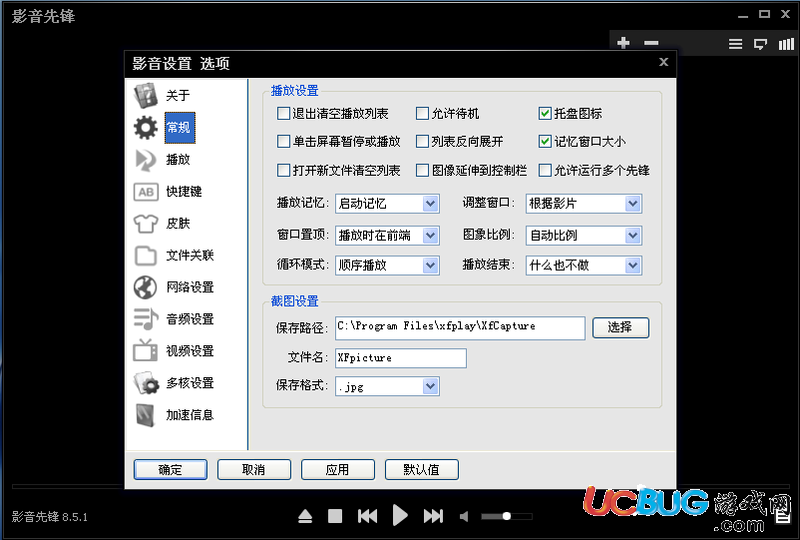Open the 关于 settings page
This screenshot has height=540, width=800.
pos(178,95)
